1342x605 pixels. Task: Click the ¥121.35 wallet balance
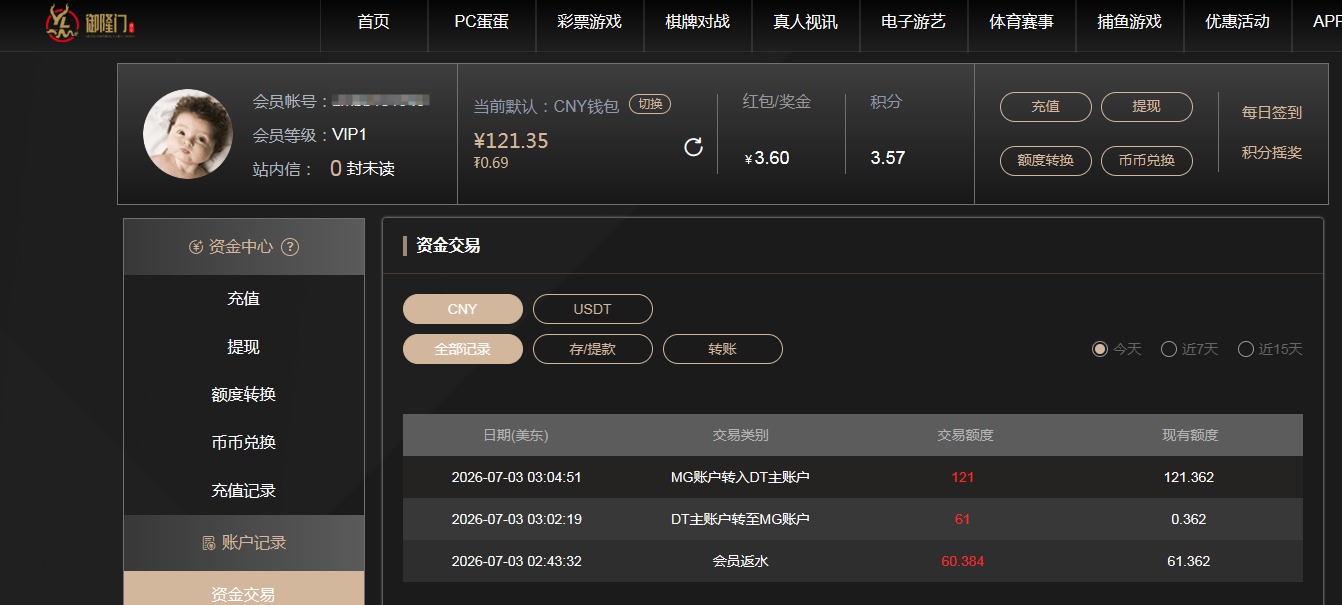click(511, 141)
